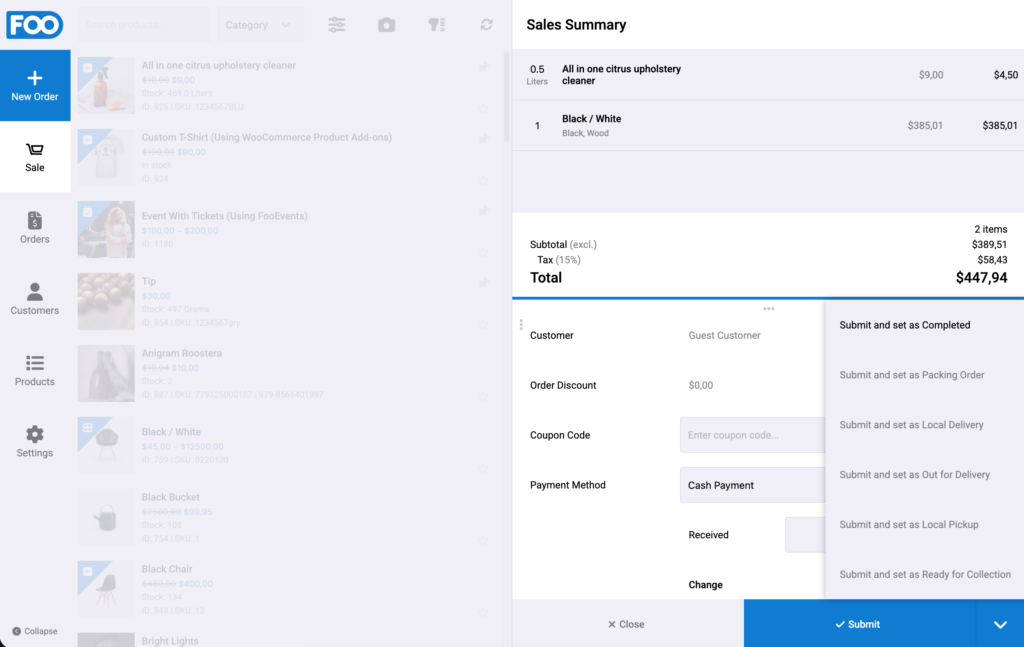1024x647 pixels.
Task: Toggle pin on citrus upholstery cleaner
Action: click(x=483, y=67)
